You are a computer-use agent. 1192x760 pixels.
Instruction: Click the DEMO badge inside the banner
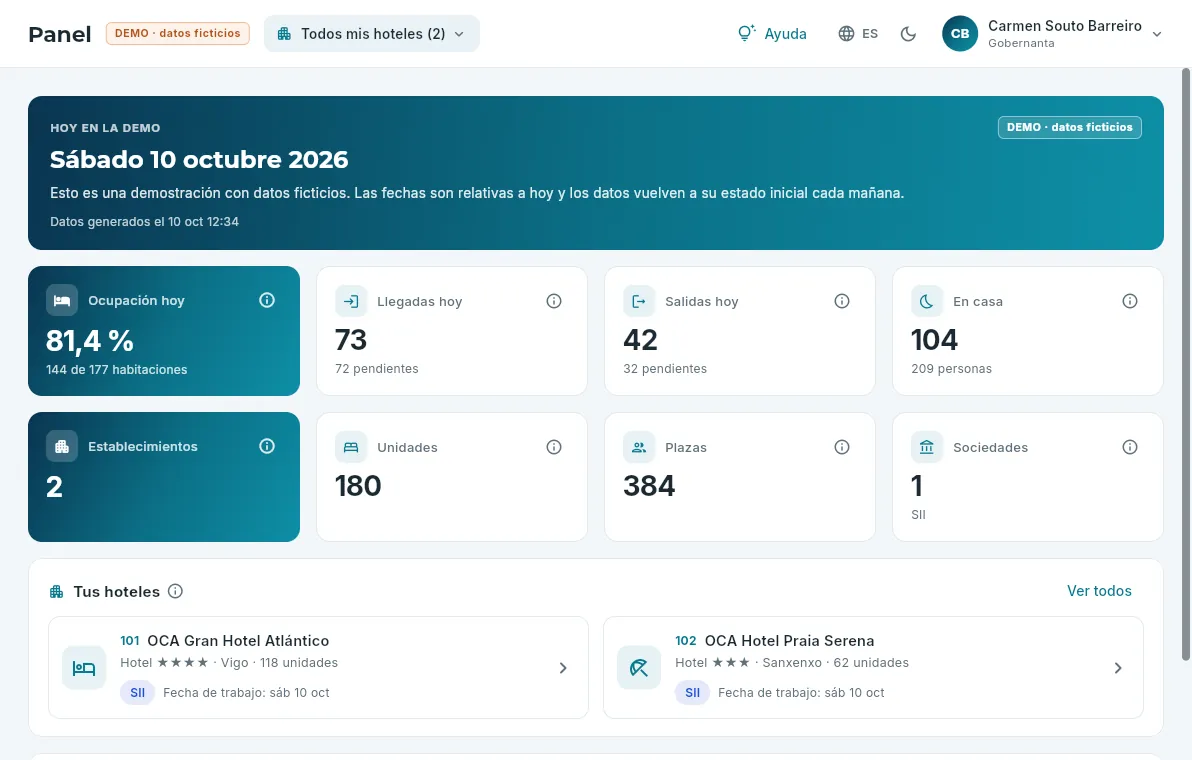[1070, 127]
